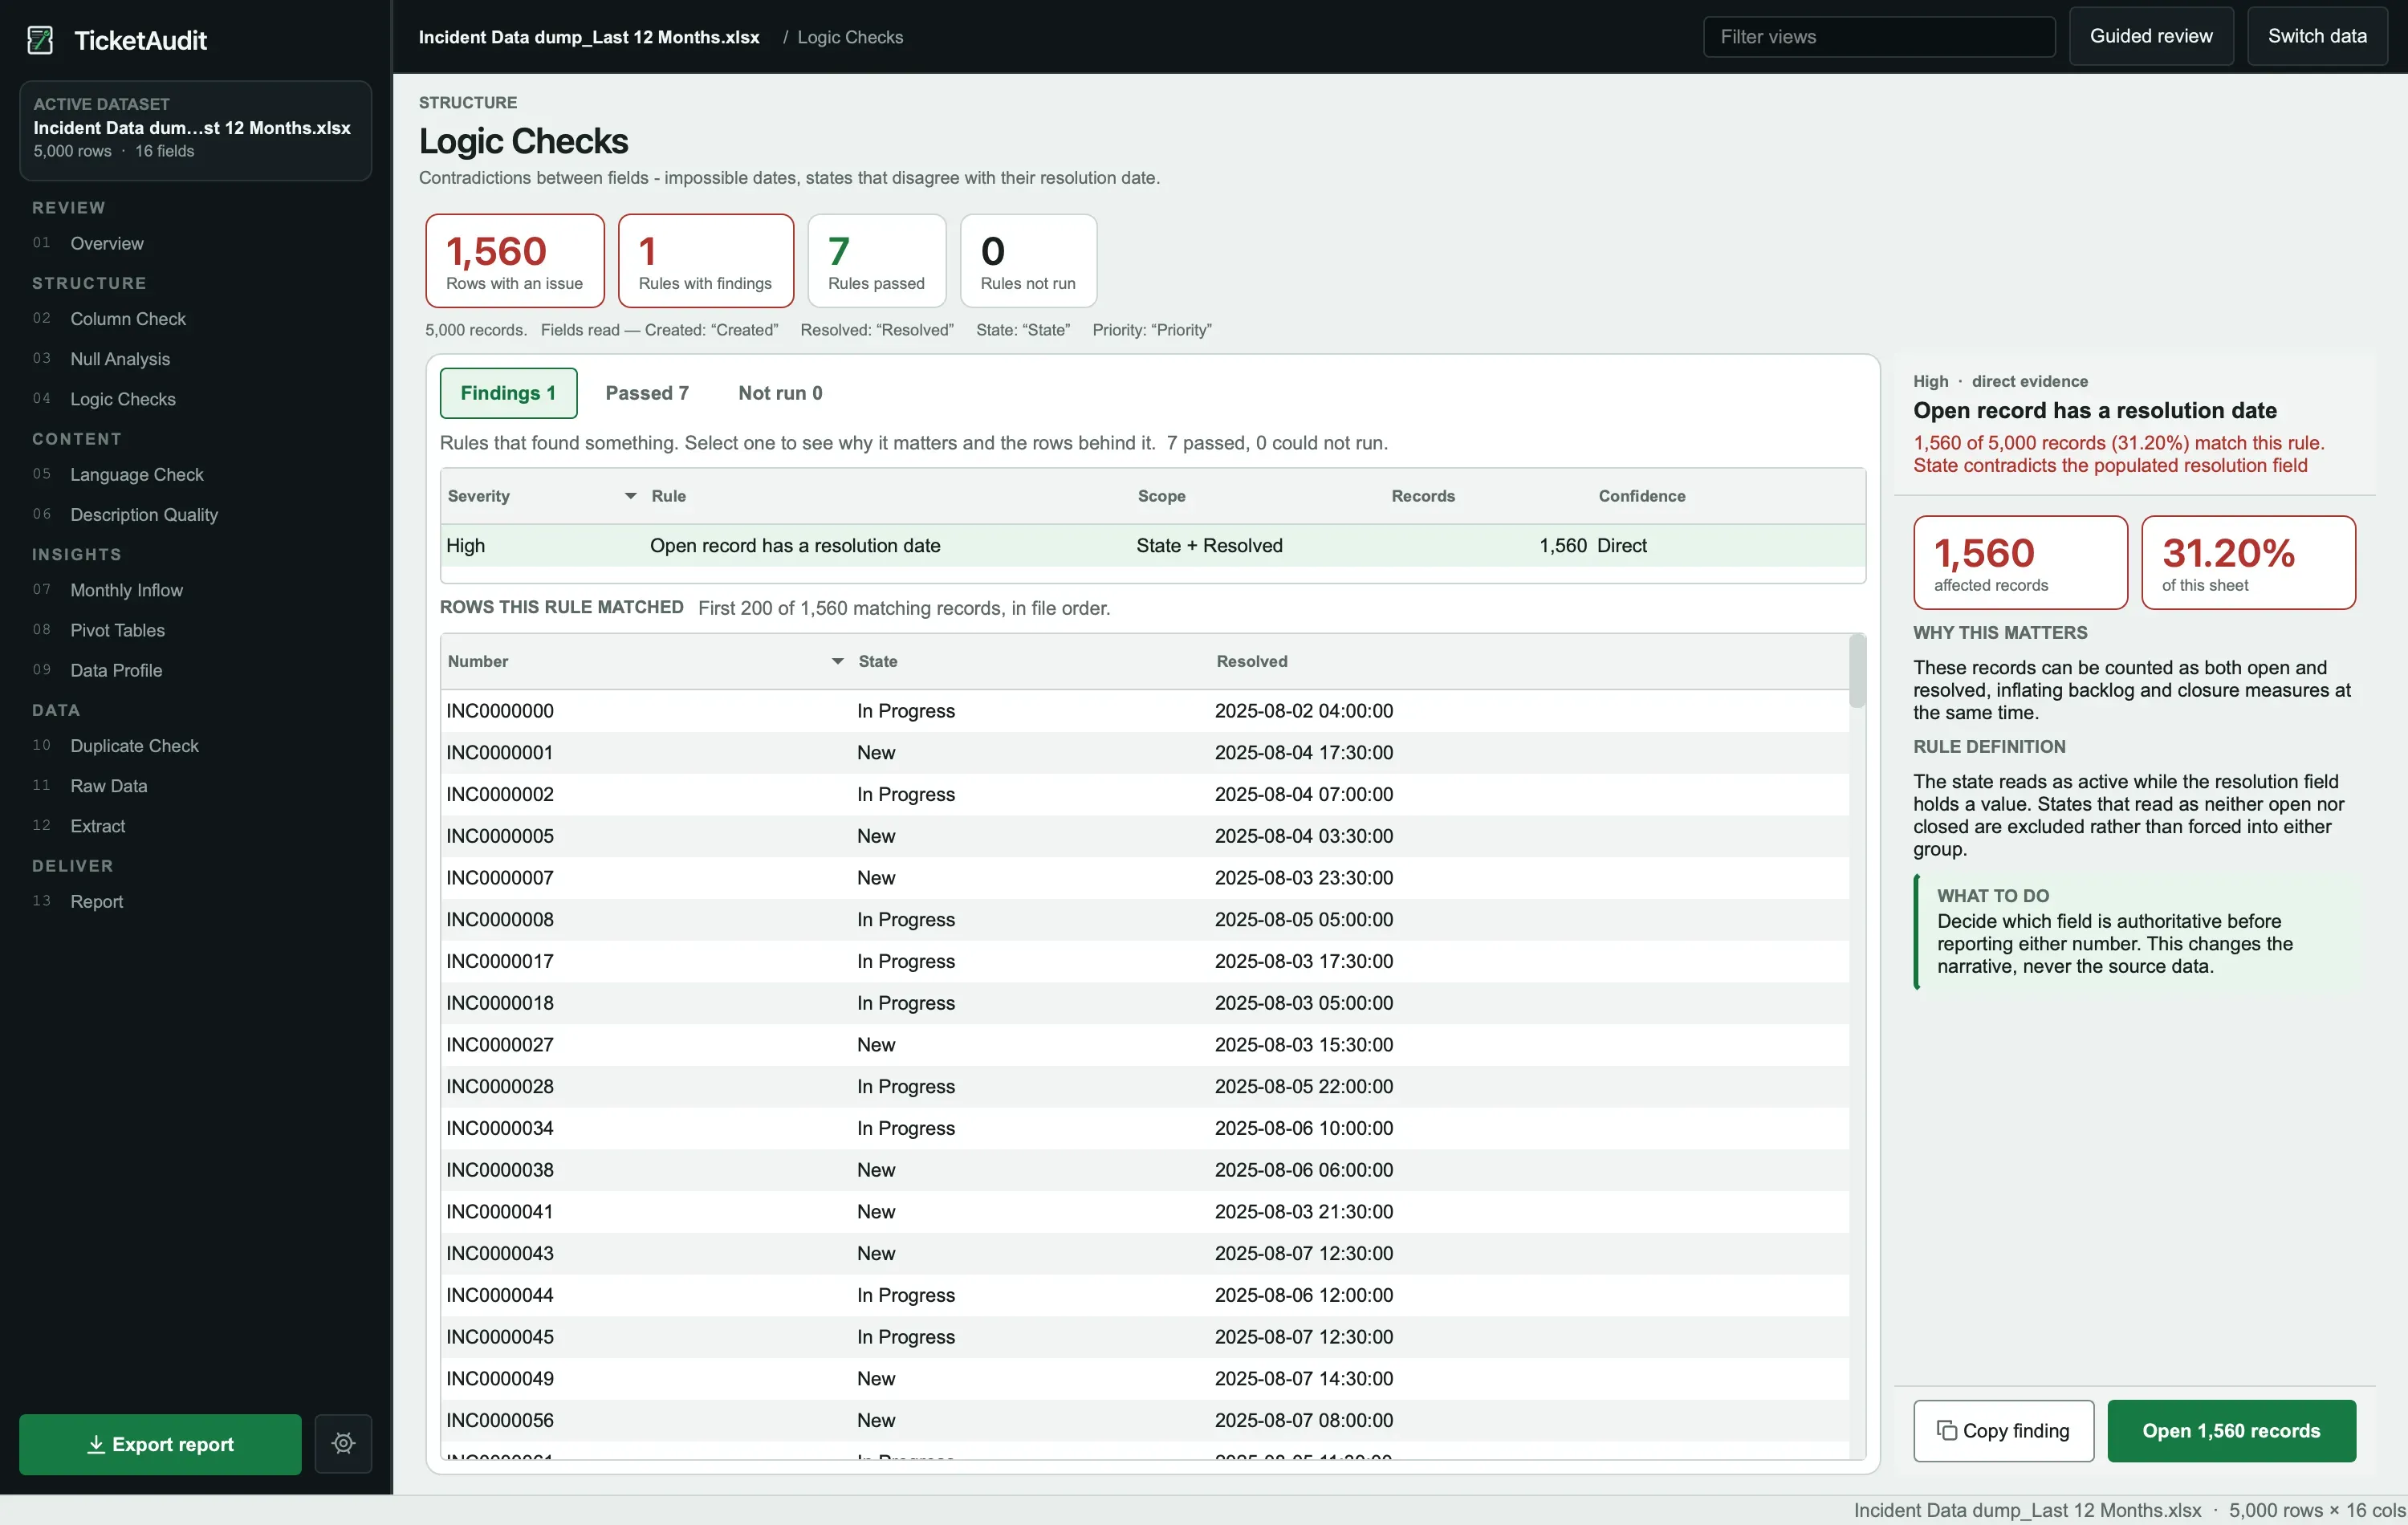
Task: Open the theme settings gear icon
Action: click(x=343, y=1443)
